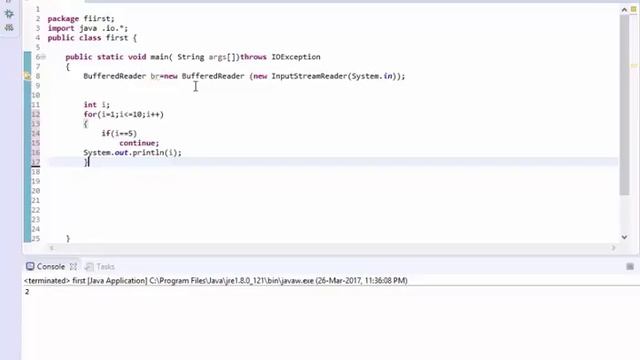Open the Tasks tab
This screenshot has width=640, height=360.
coord(100,267)
